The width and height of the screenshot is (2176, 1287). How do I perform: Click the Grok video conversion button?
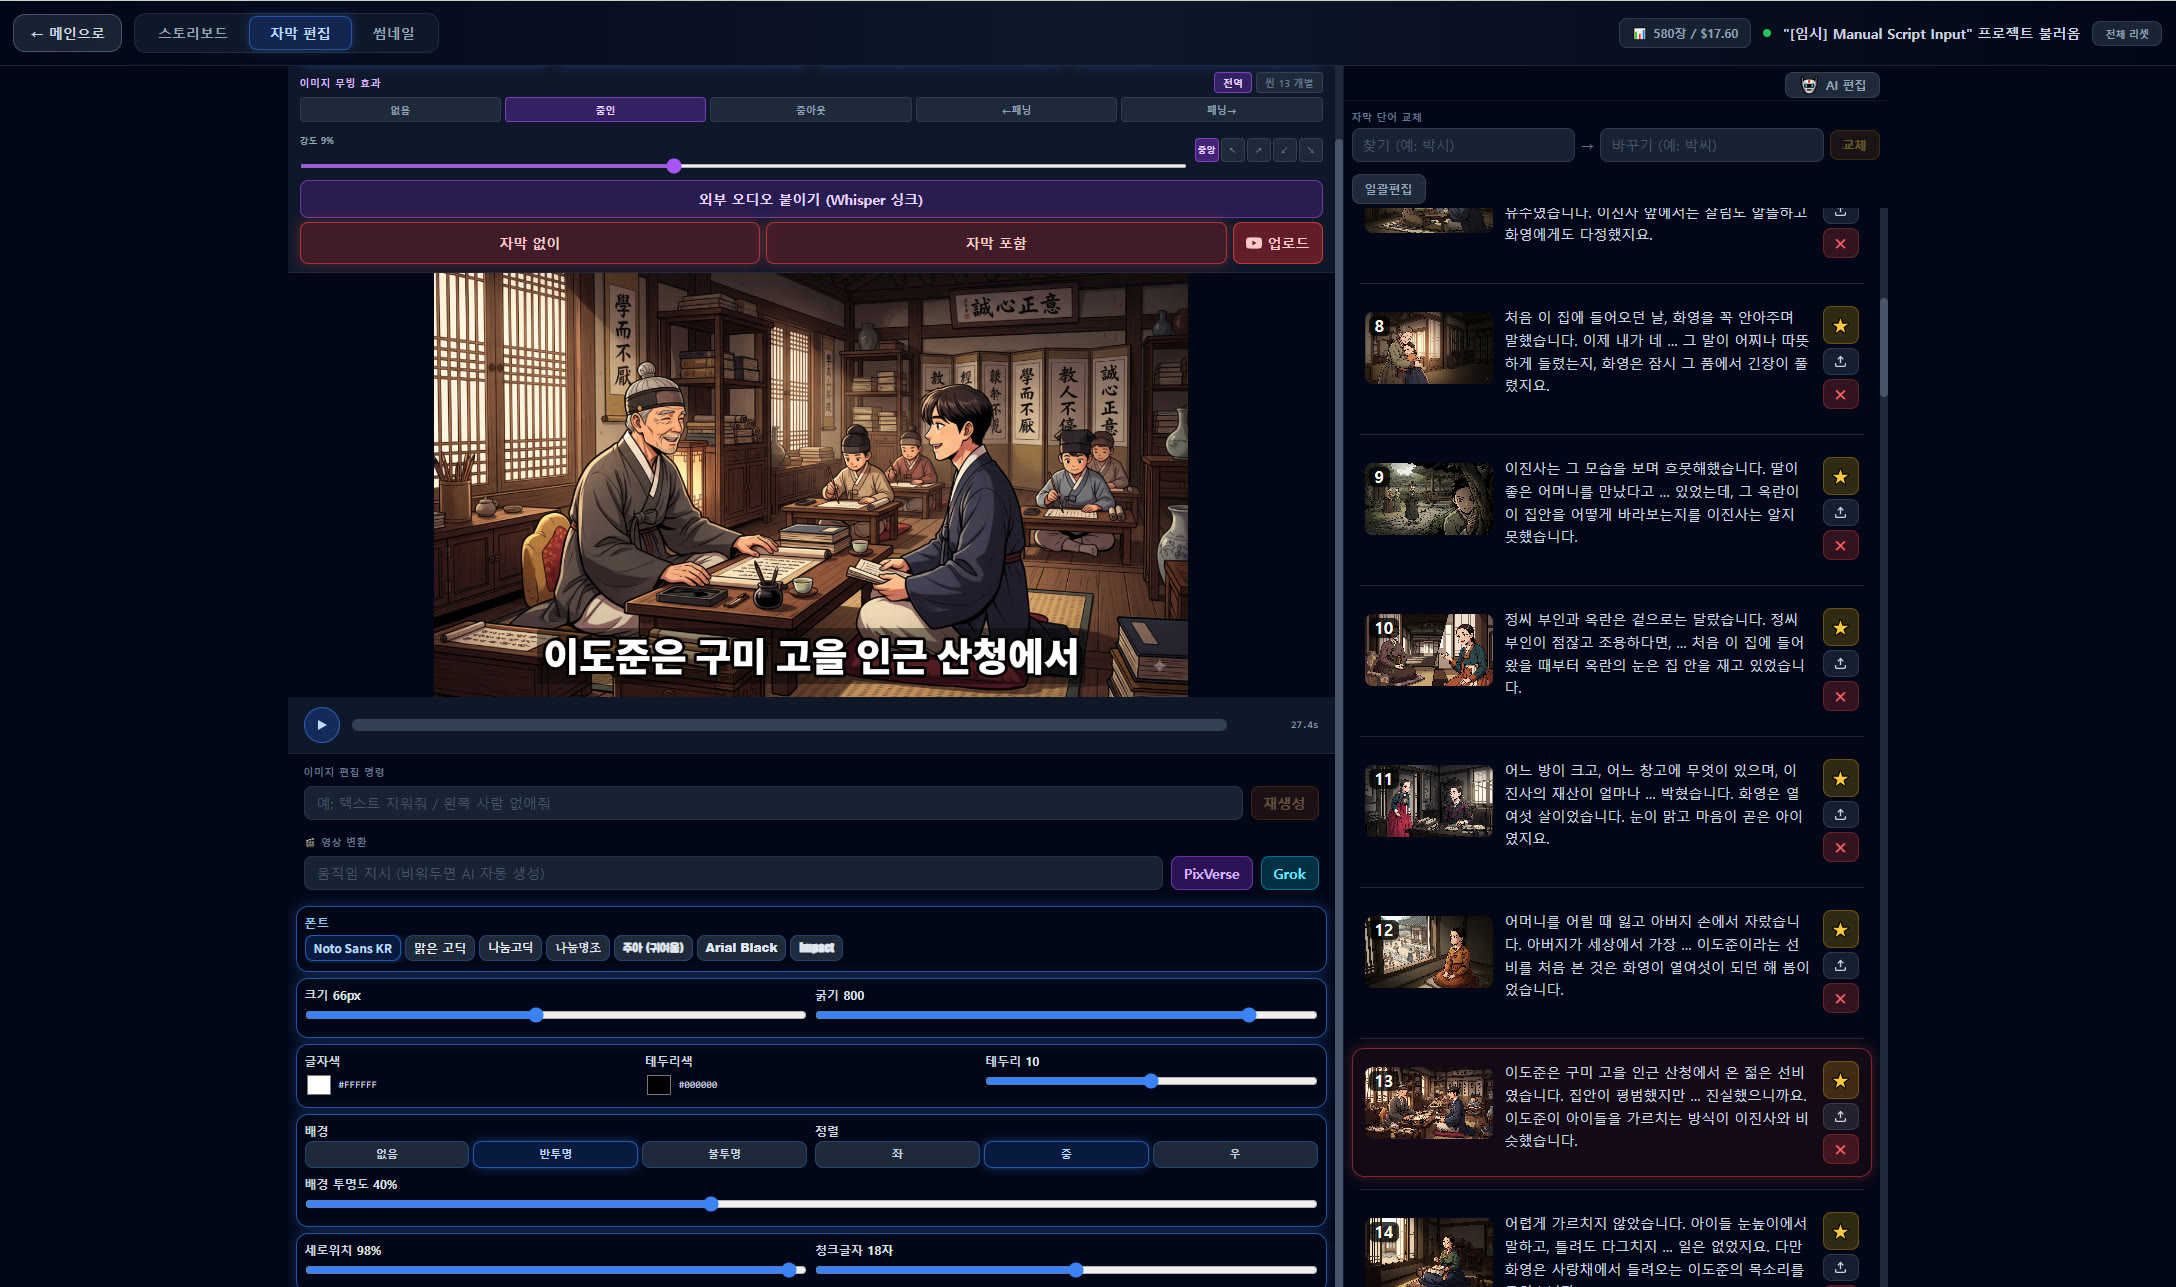1289,874
